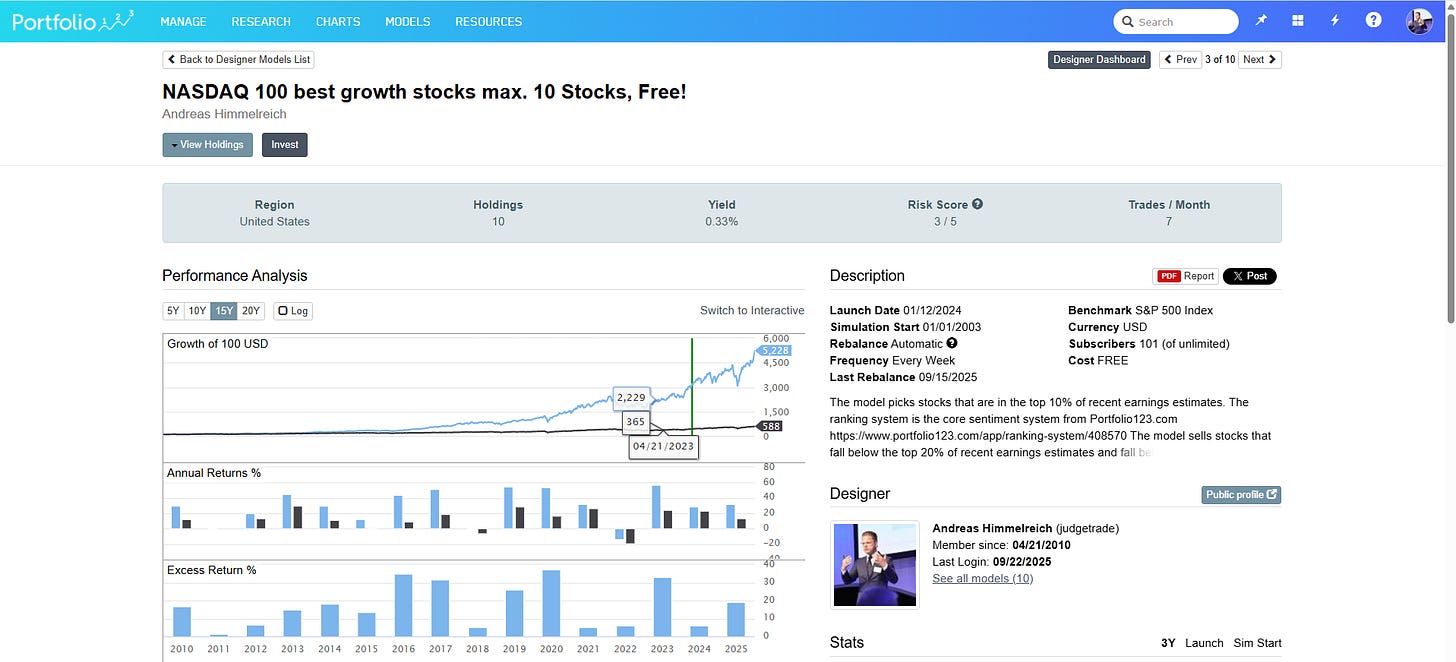Click the 04/21/2023 chart date label

tap(663, 446)
